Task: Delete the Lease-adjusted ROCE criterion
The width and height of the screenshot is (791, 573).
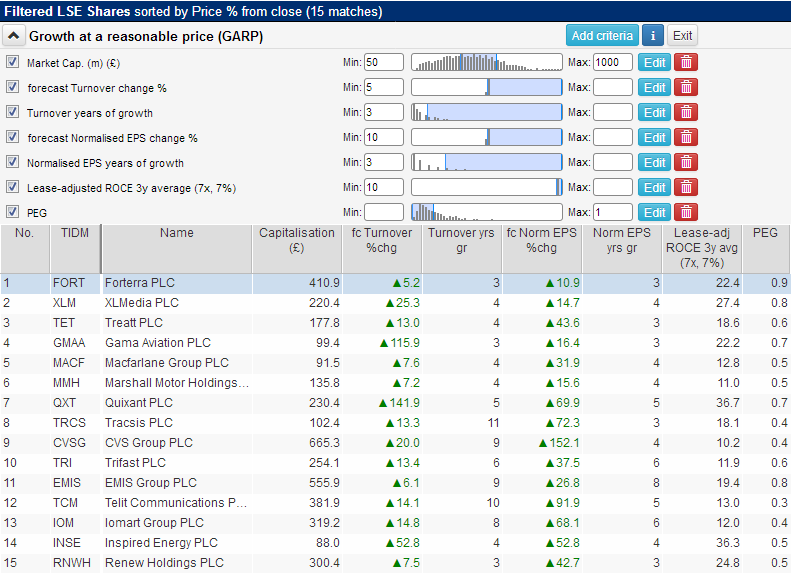Action: pos(686,187)
